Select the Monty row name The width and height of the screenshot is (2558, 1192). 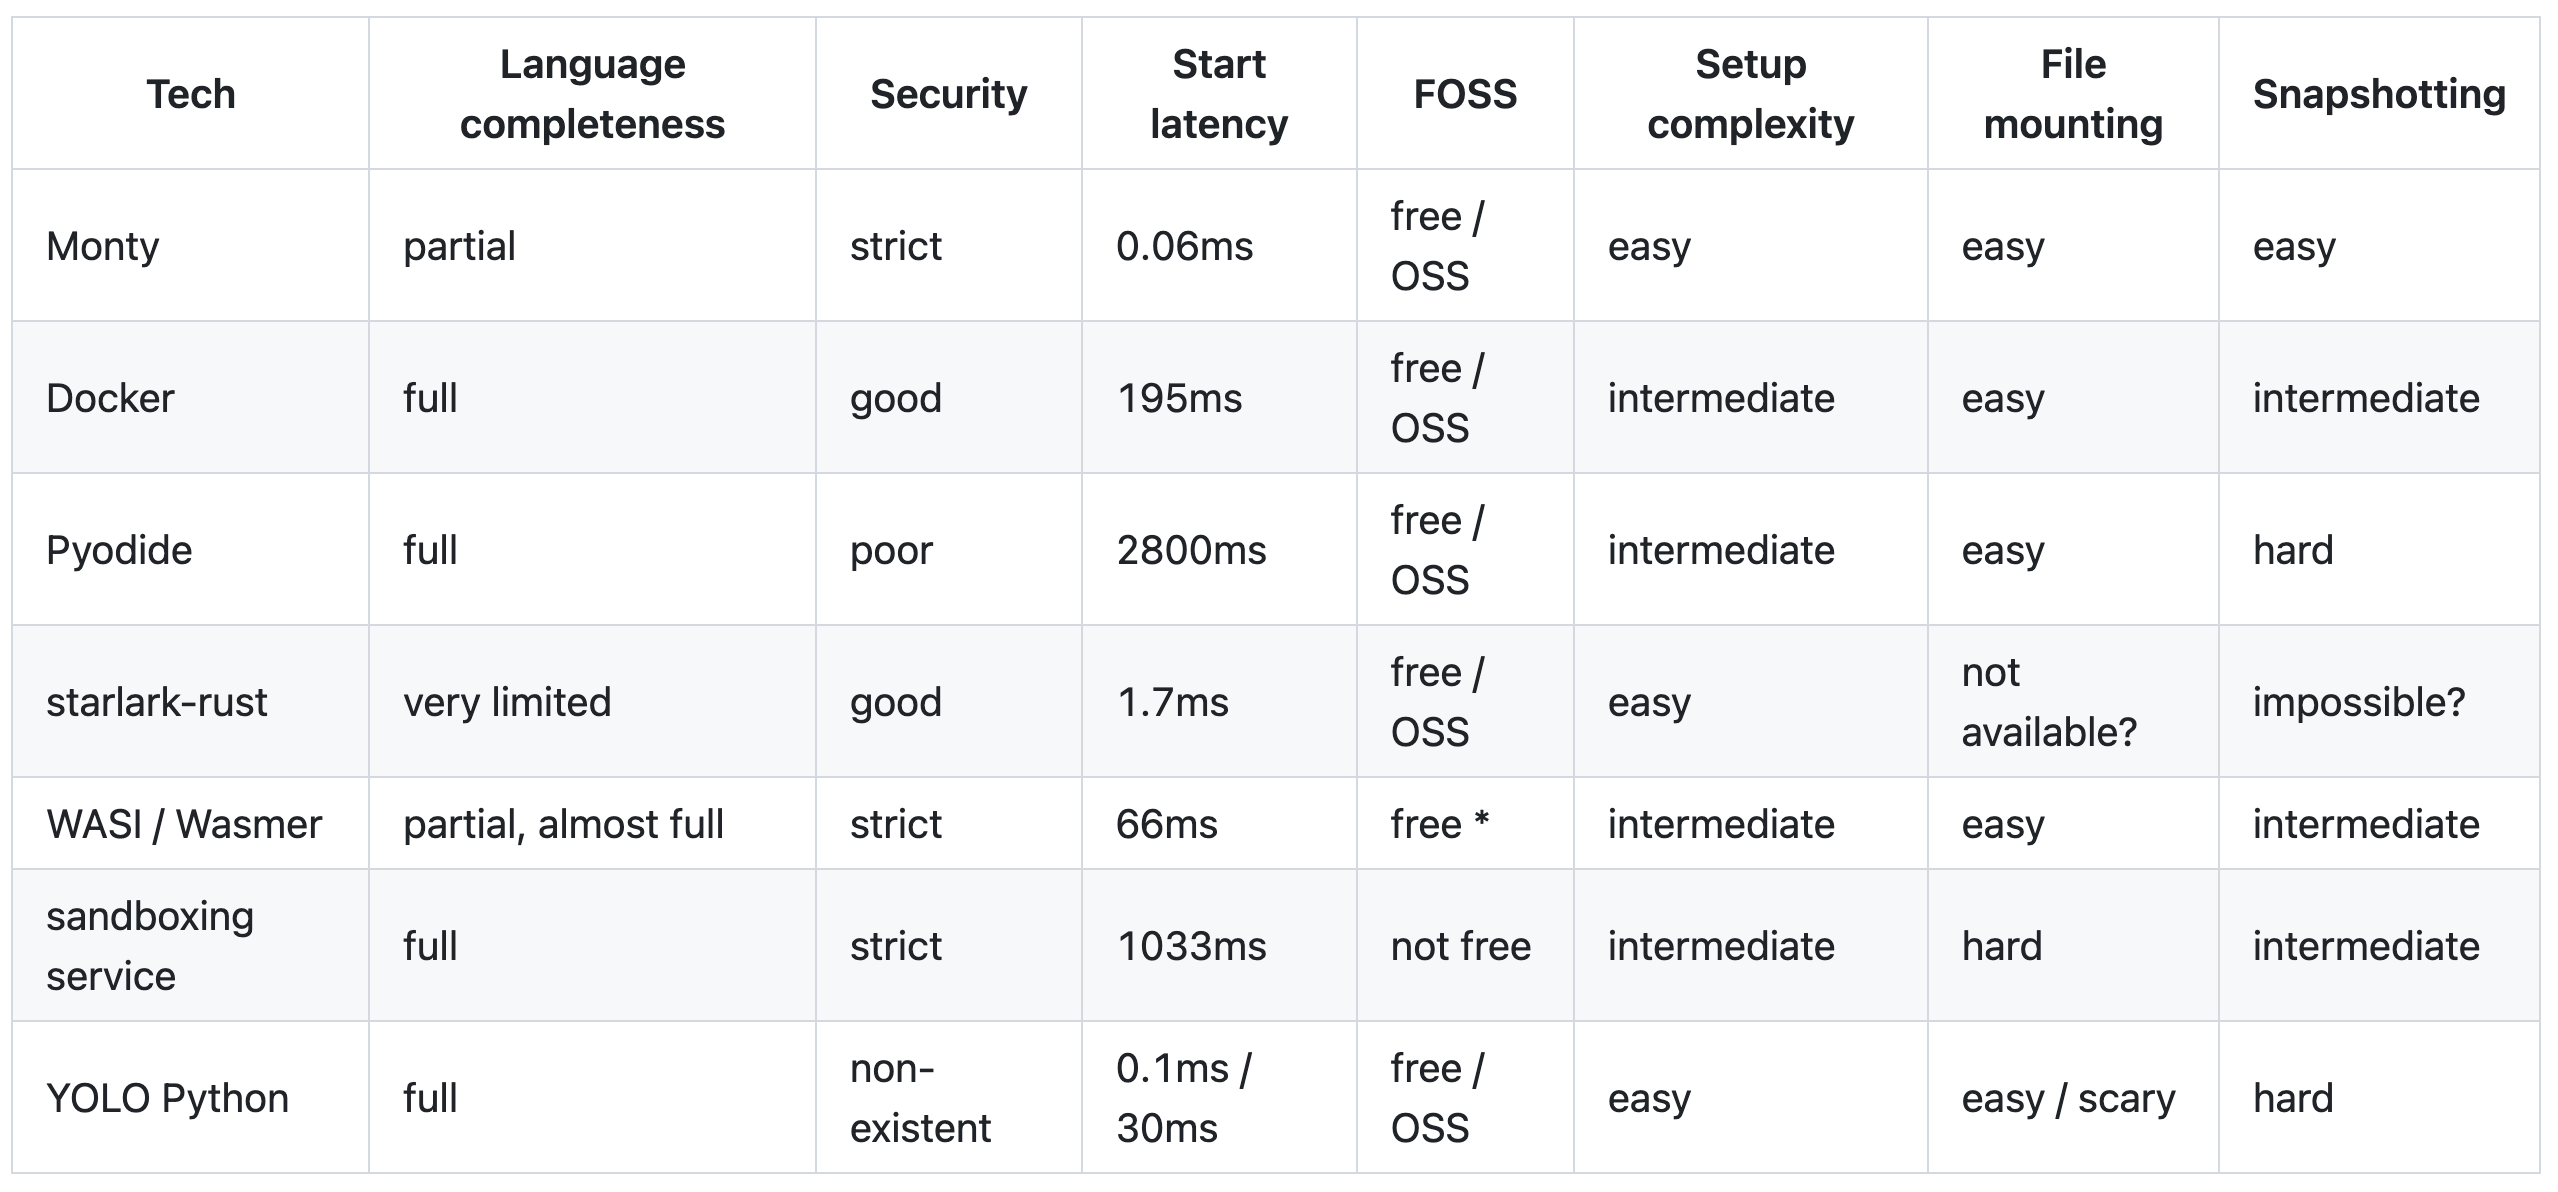[103, 246]
